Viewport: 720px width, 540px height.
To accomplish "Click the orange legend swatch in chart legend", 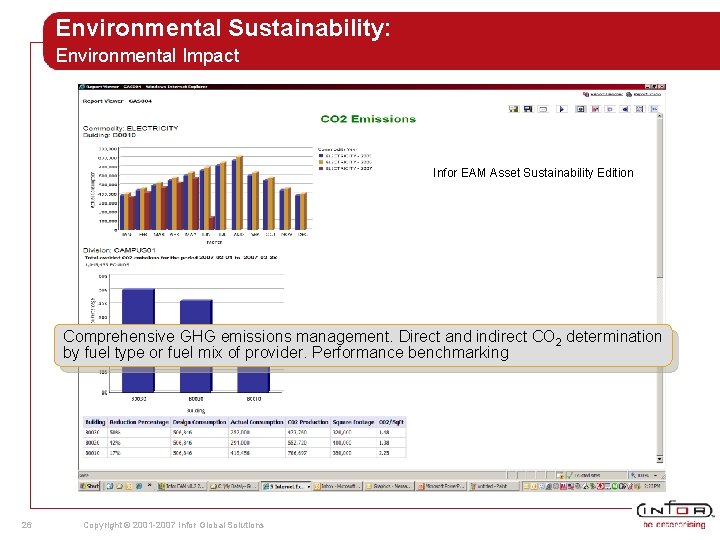I will pos(321,162).
